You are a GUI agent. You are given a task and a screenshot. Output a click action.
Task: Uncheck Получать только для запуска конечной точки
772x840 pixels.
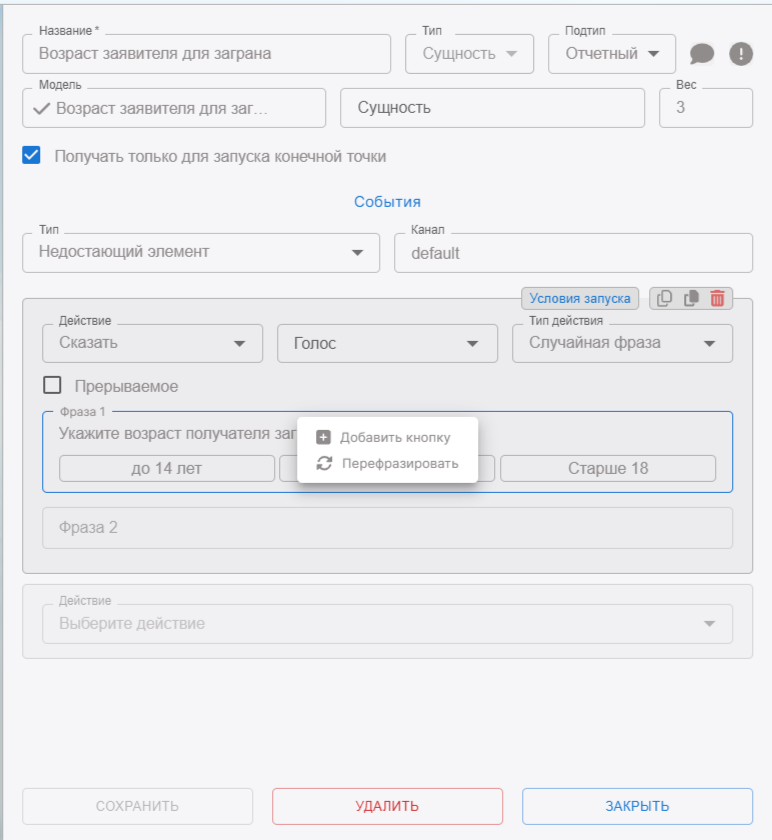(x=32, y=156)
